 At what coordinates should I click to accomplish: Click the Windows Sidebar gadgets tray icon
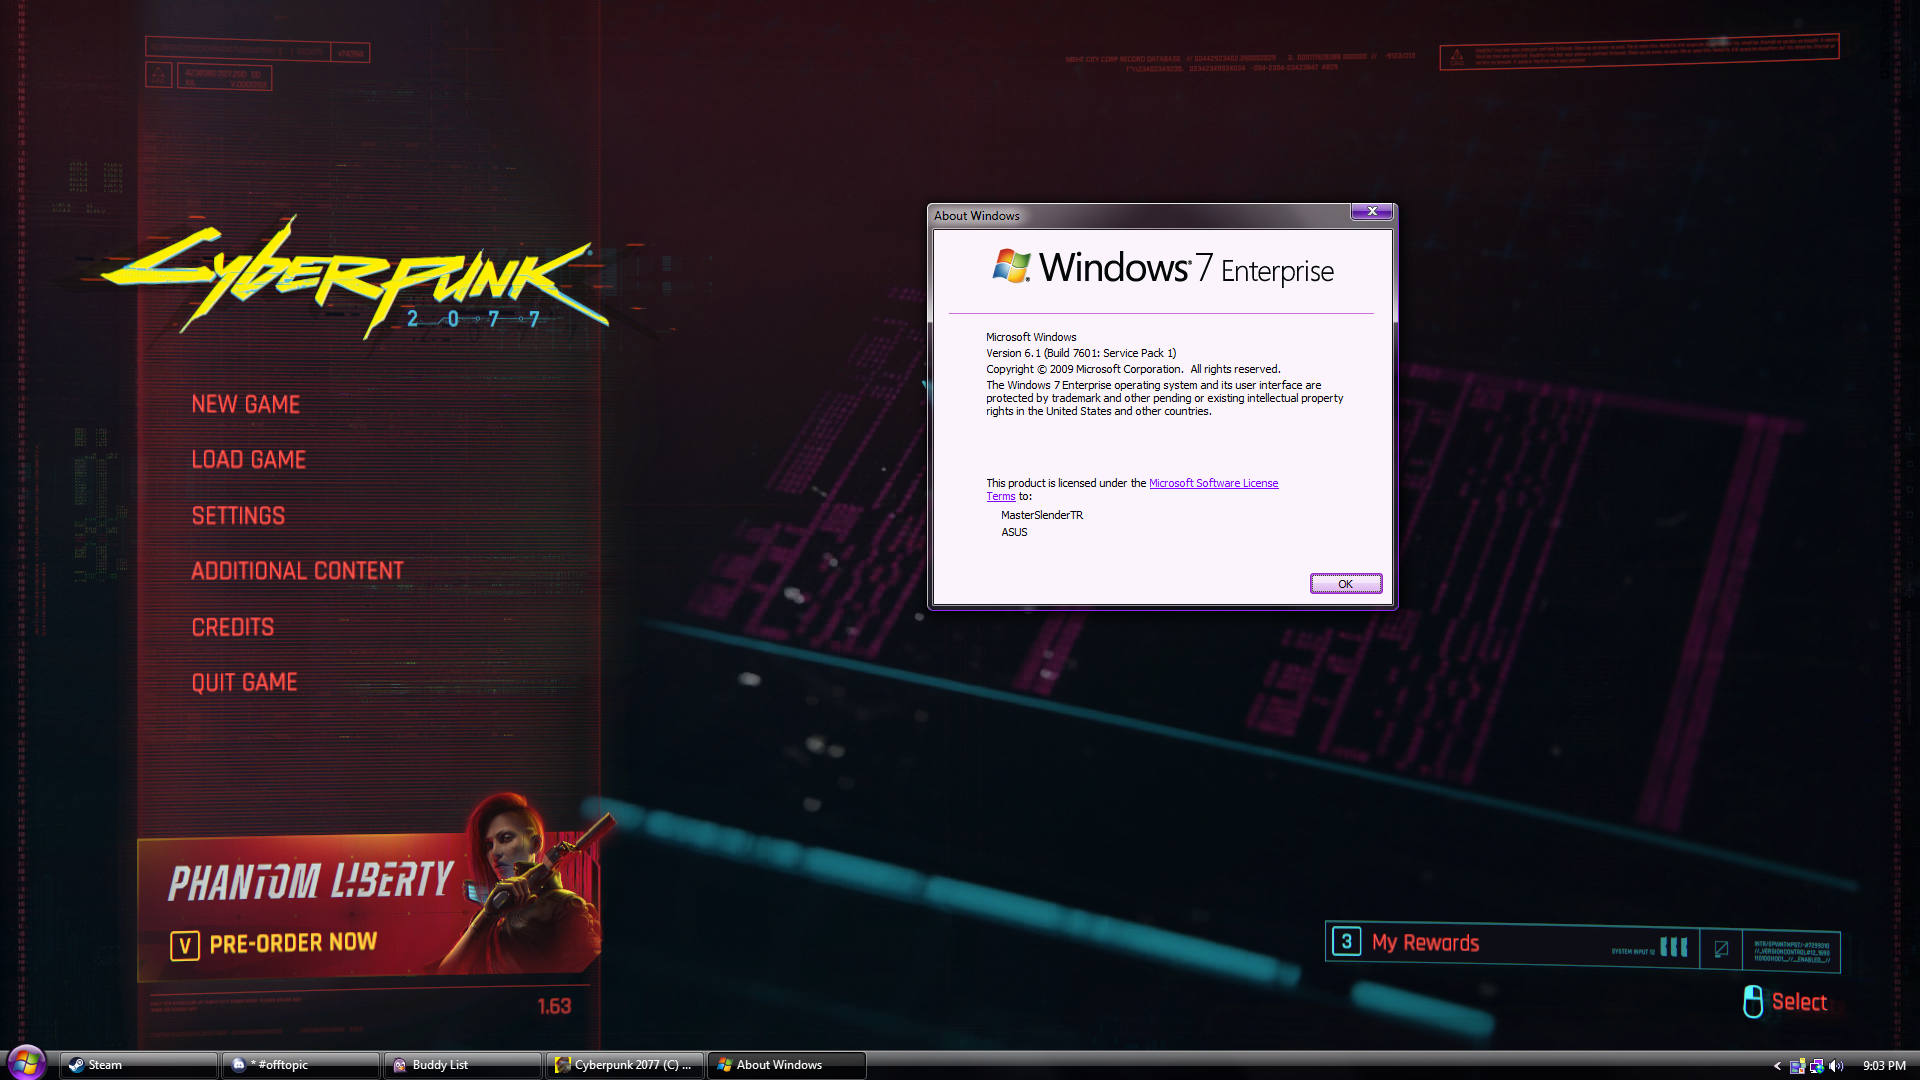coord(1797,1066)
